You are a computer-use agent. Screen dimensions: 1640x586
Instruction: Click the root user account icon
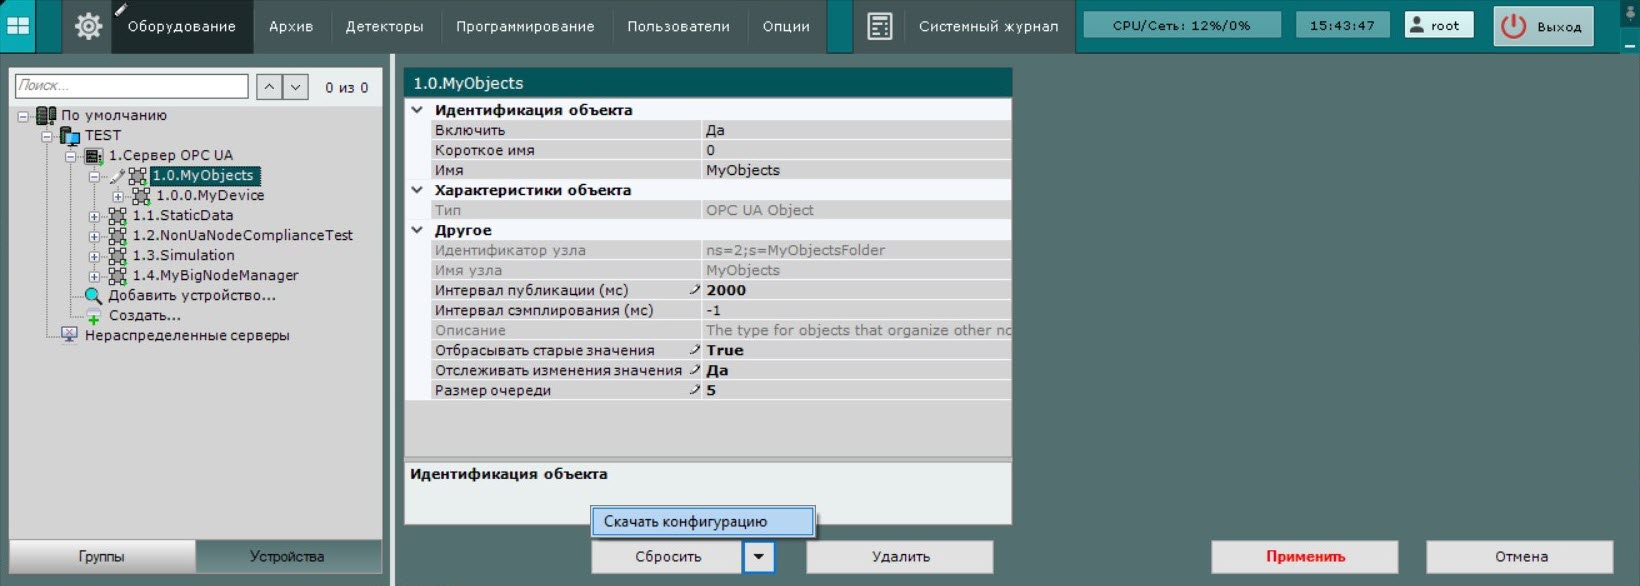1416,26
